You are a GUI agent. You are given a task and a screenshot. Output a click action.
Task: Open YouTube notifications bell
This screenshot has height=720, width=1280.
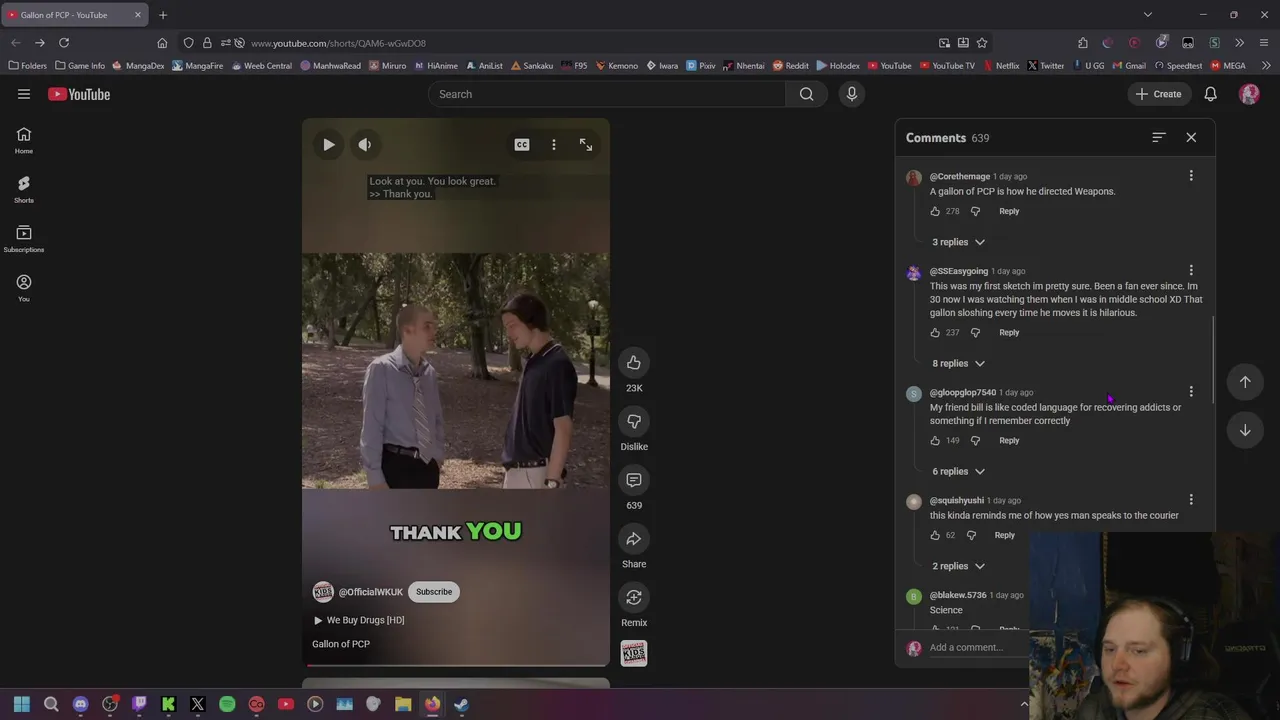click(1210, 94)
